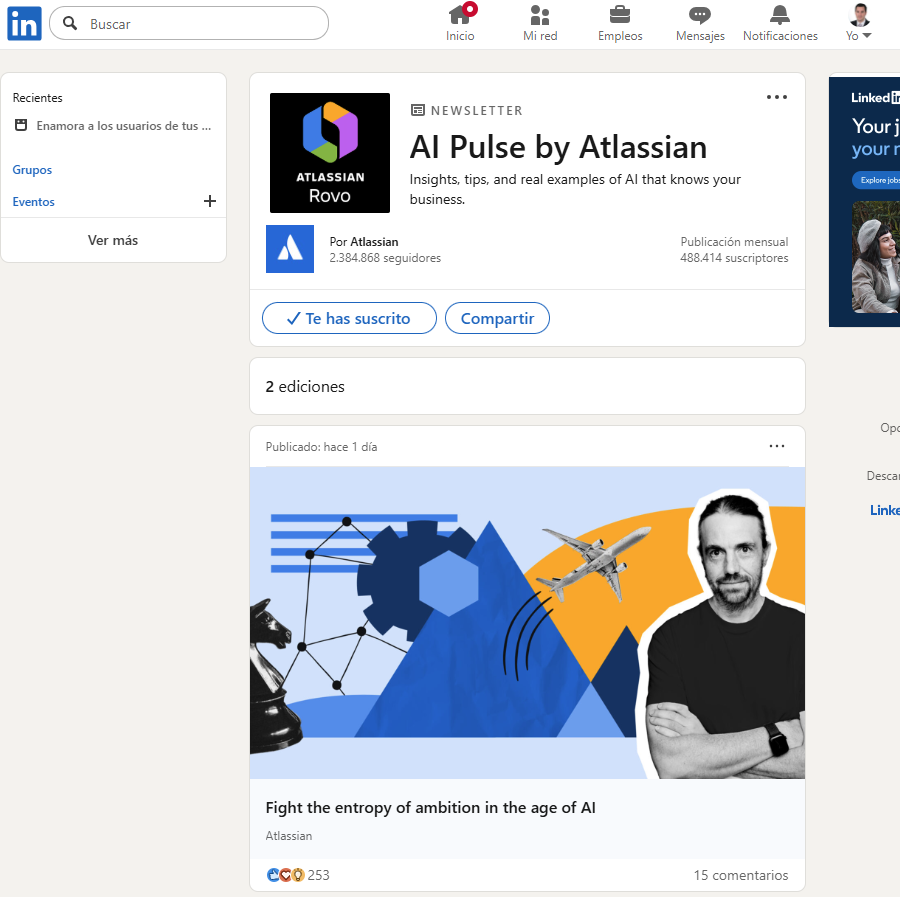900x897 pixels.
Task: Open Eventos link in sidebar
Action: click(33, 201)
